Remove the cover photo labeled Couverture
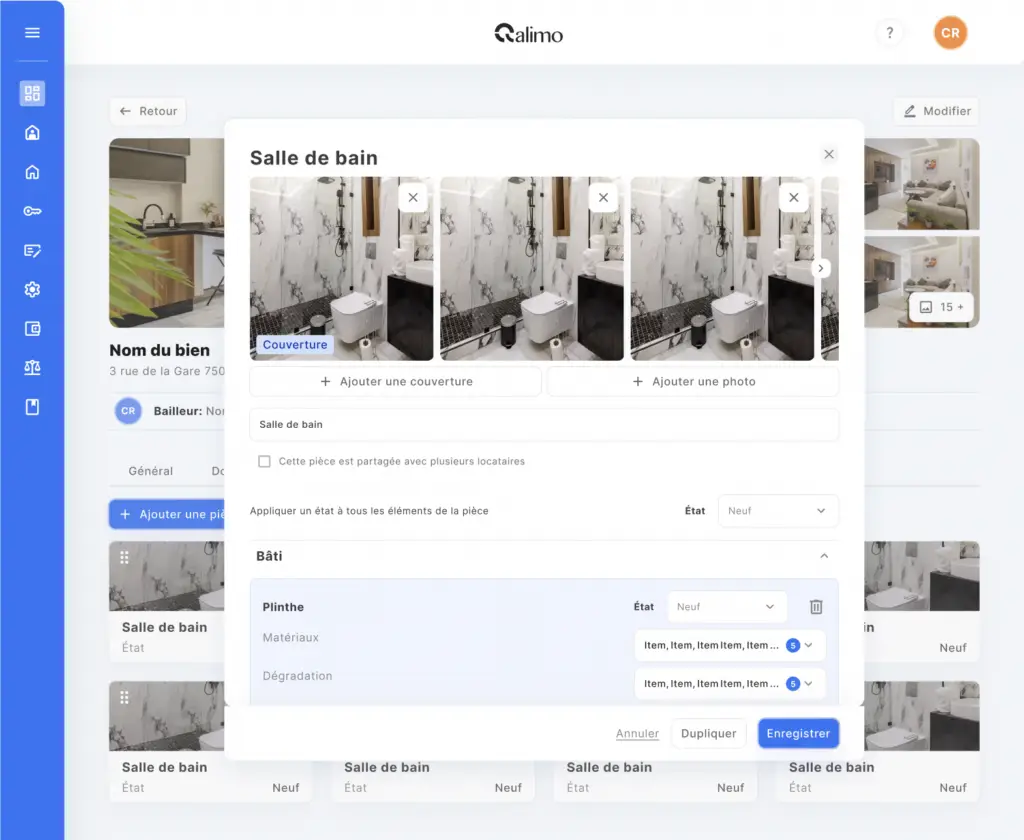 pyautogui.click(x=413, y=197)
